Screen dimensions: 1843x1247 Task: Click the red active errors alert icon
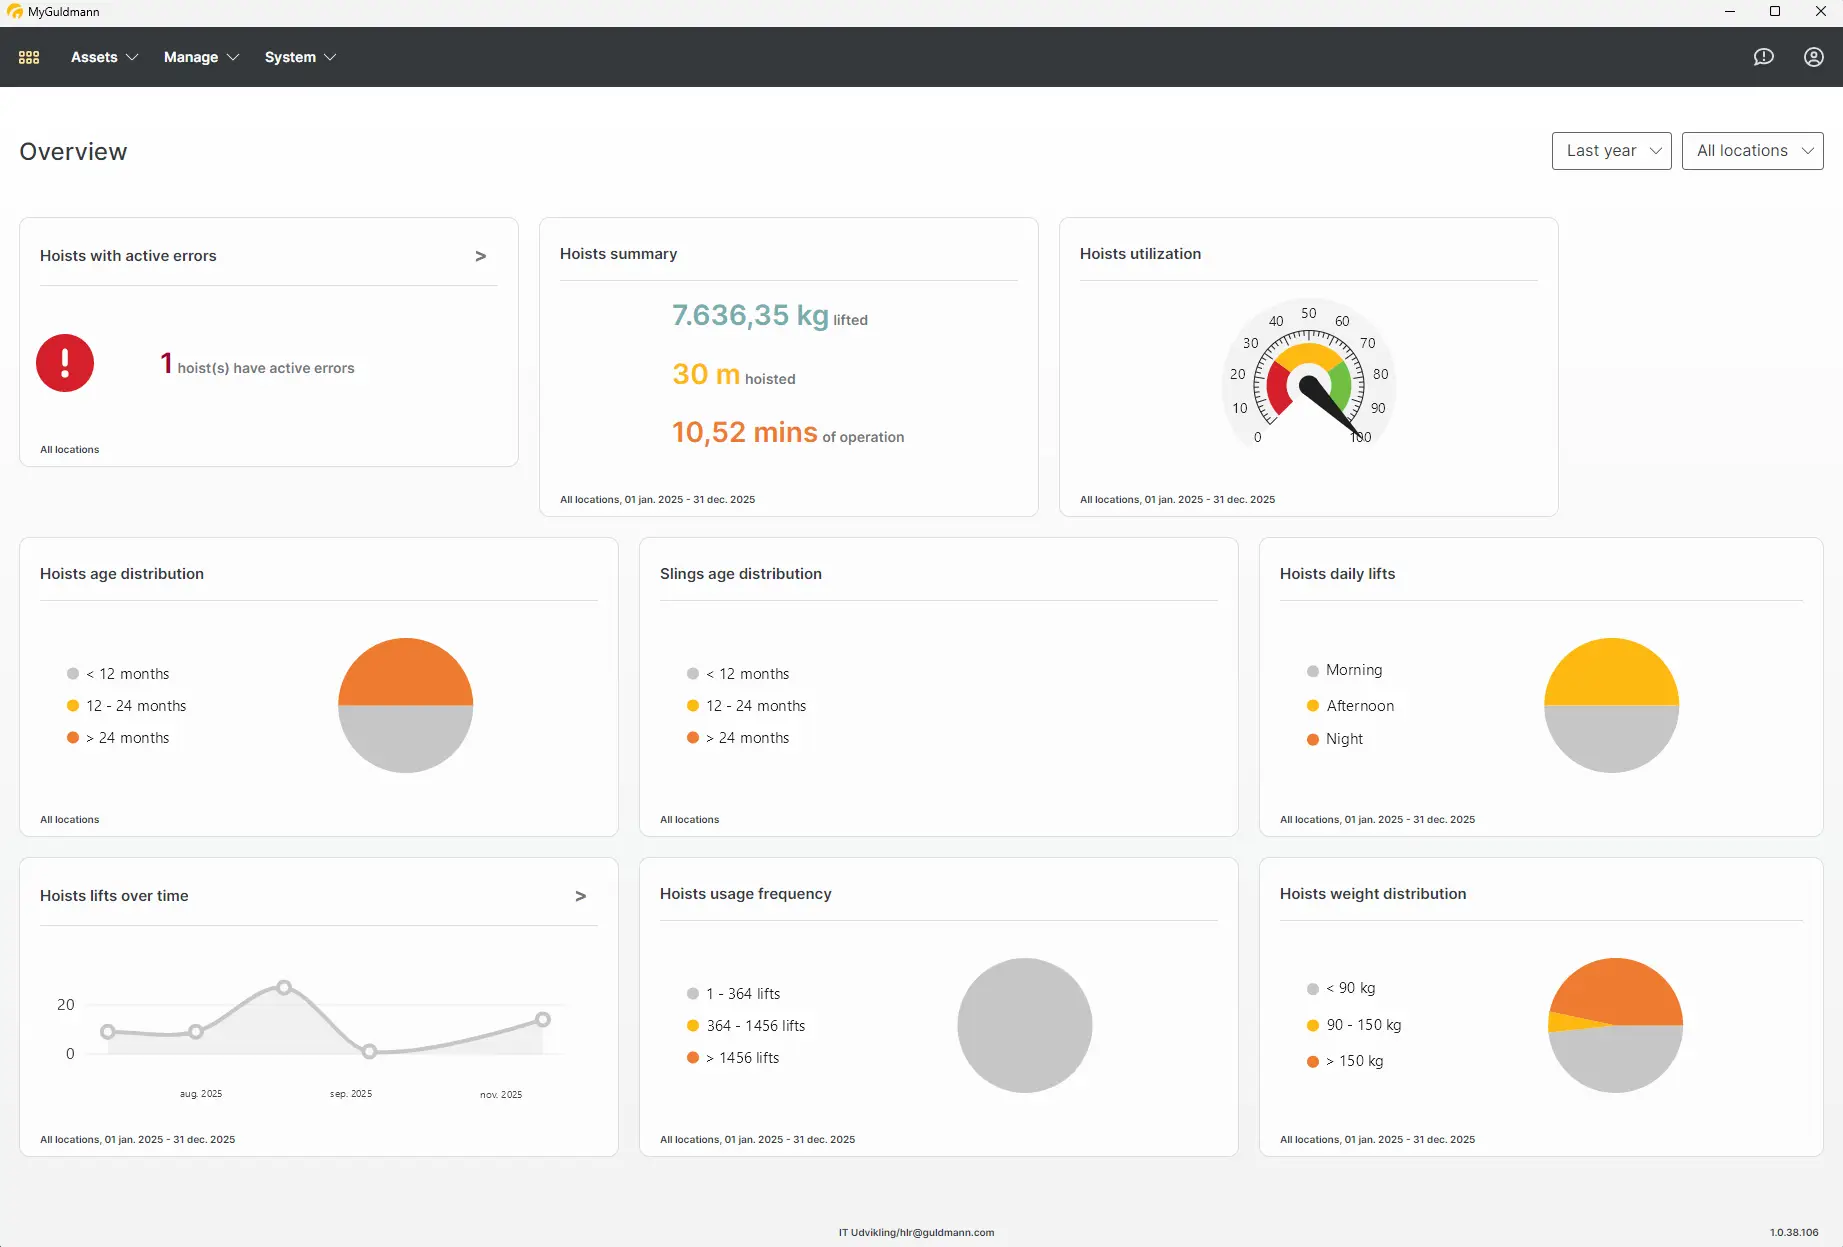65,363
